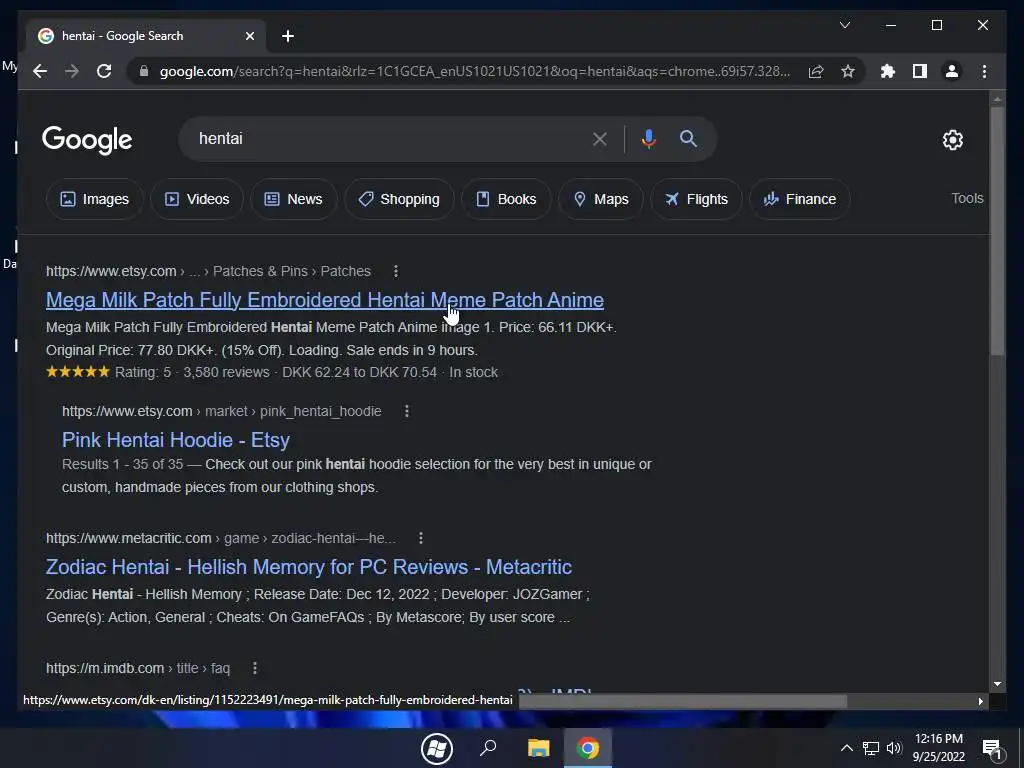
Task: Click the browser forward arrow
Action: [x=72, y=71]
